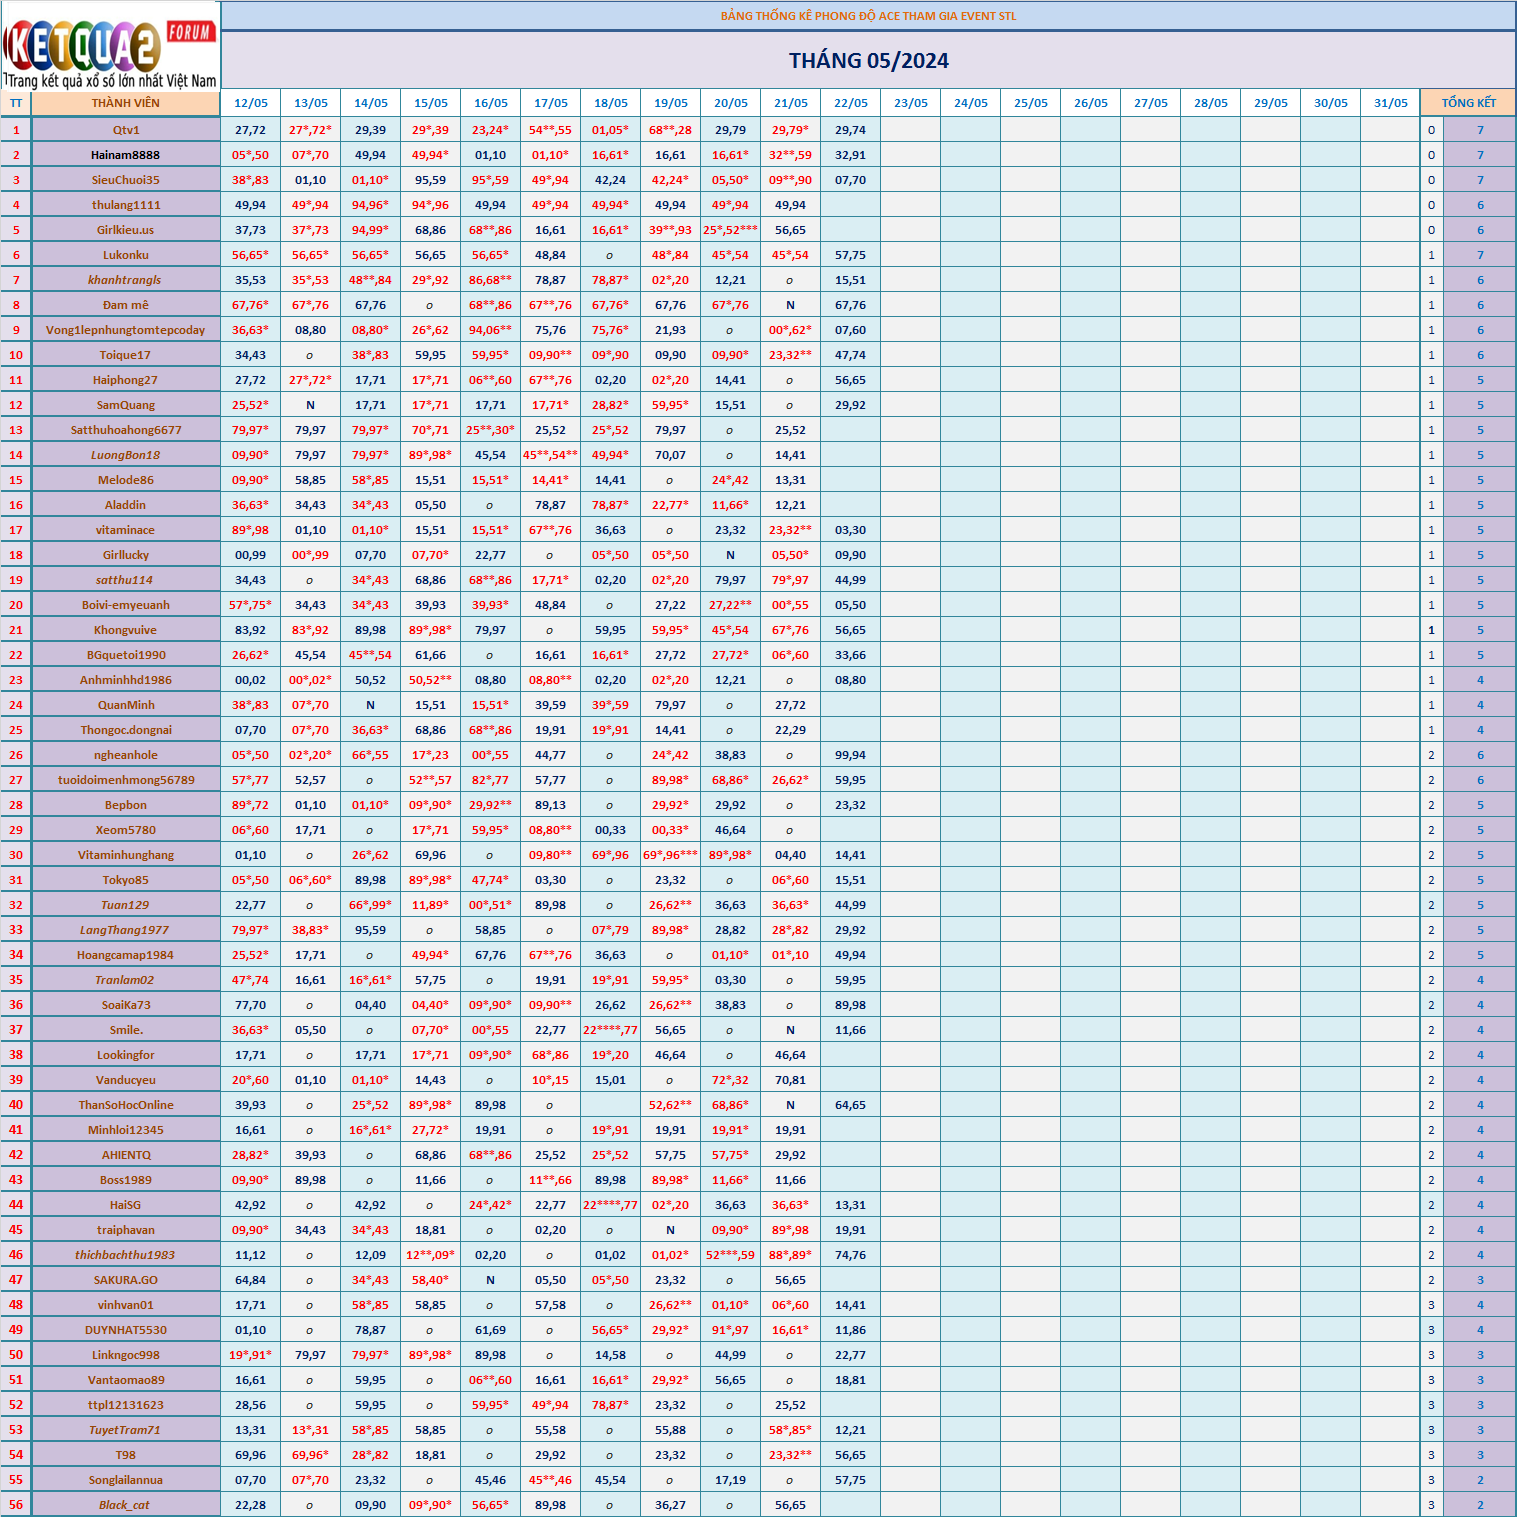Image resolution: width=1517 pixels, height=1517 pixels.
Task: Click the THÁNG 05/2024 title
Action: click(868, 61)
